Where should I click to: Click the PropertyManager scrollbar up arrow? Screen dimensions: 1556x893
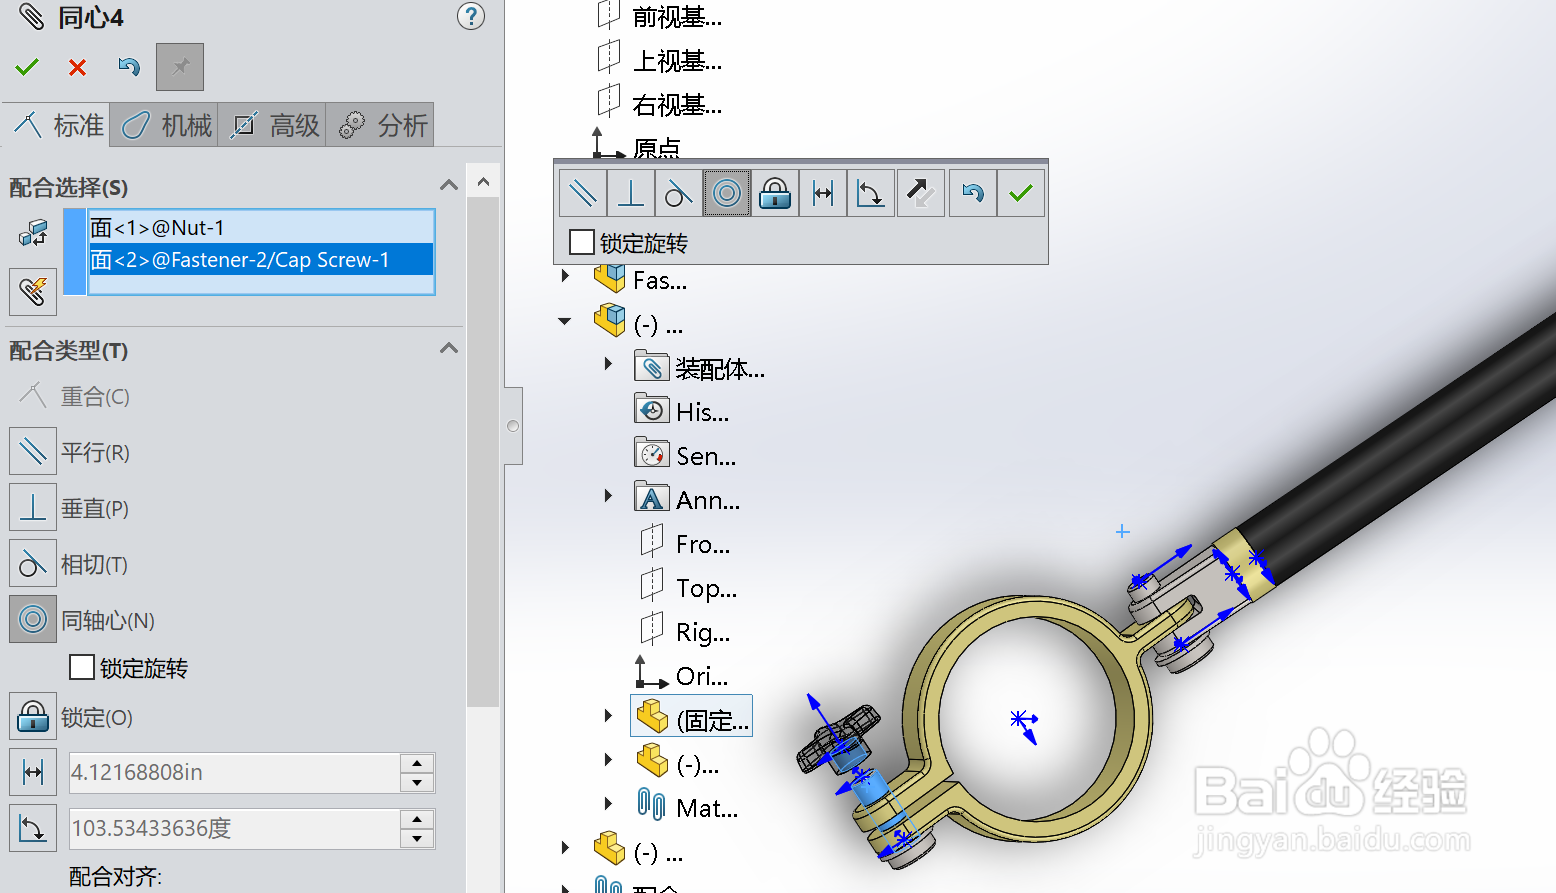[483, 182]
